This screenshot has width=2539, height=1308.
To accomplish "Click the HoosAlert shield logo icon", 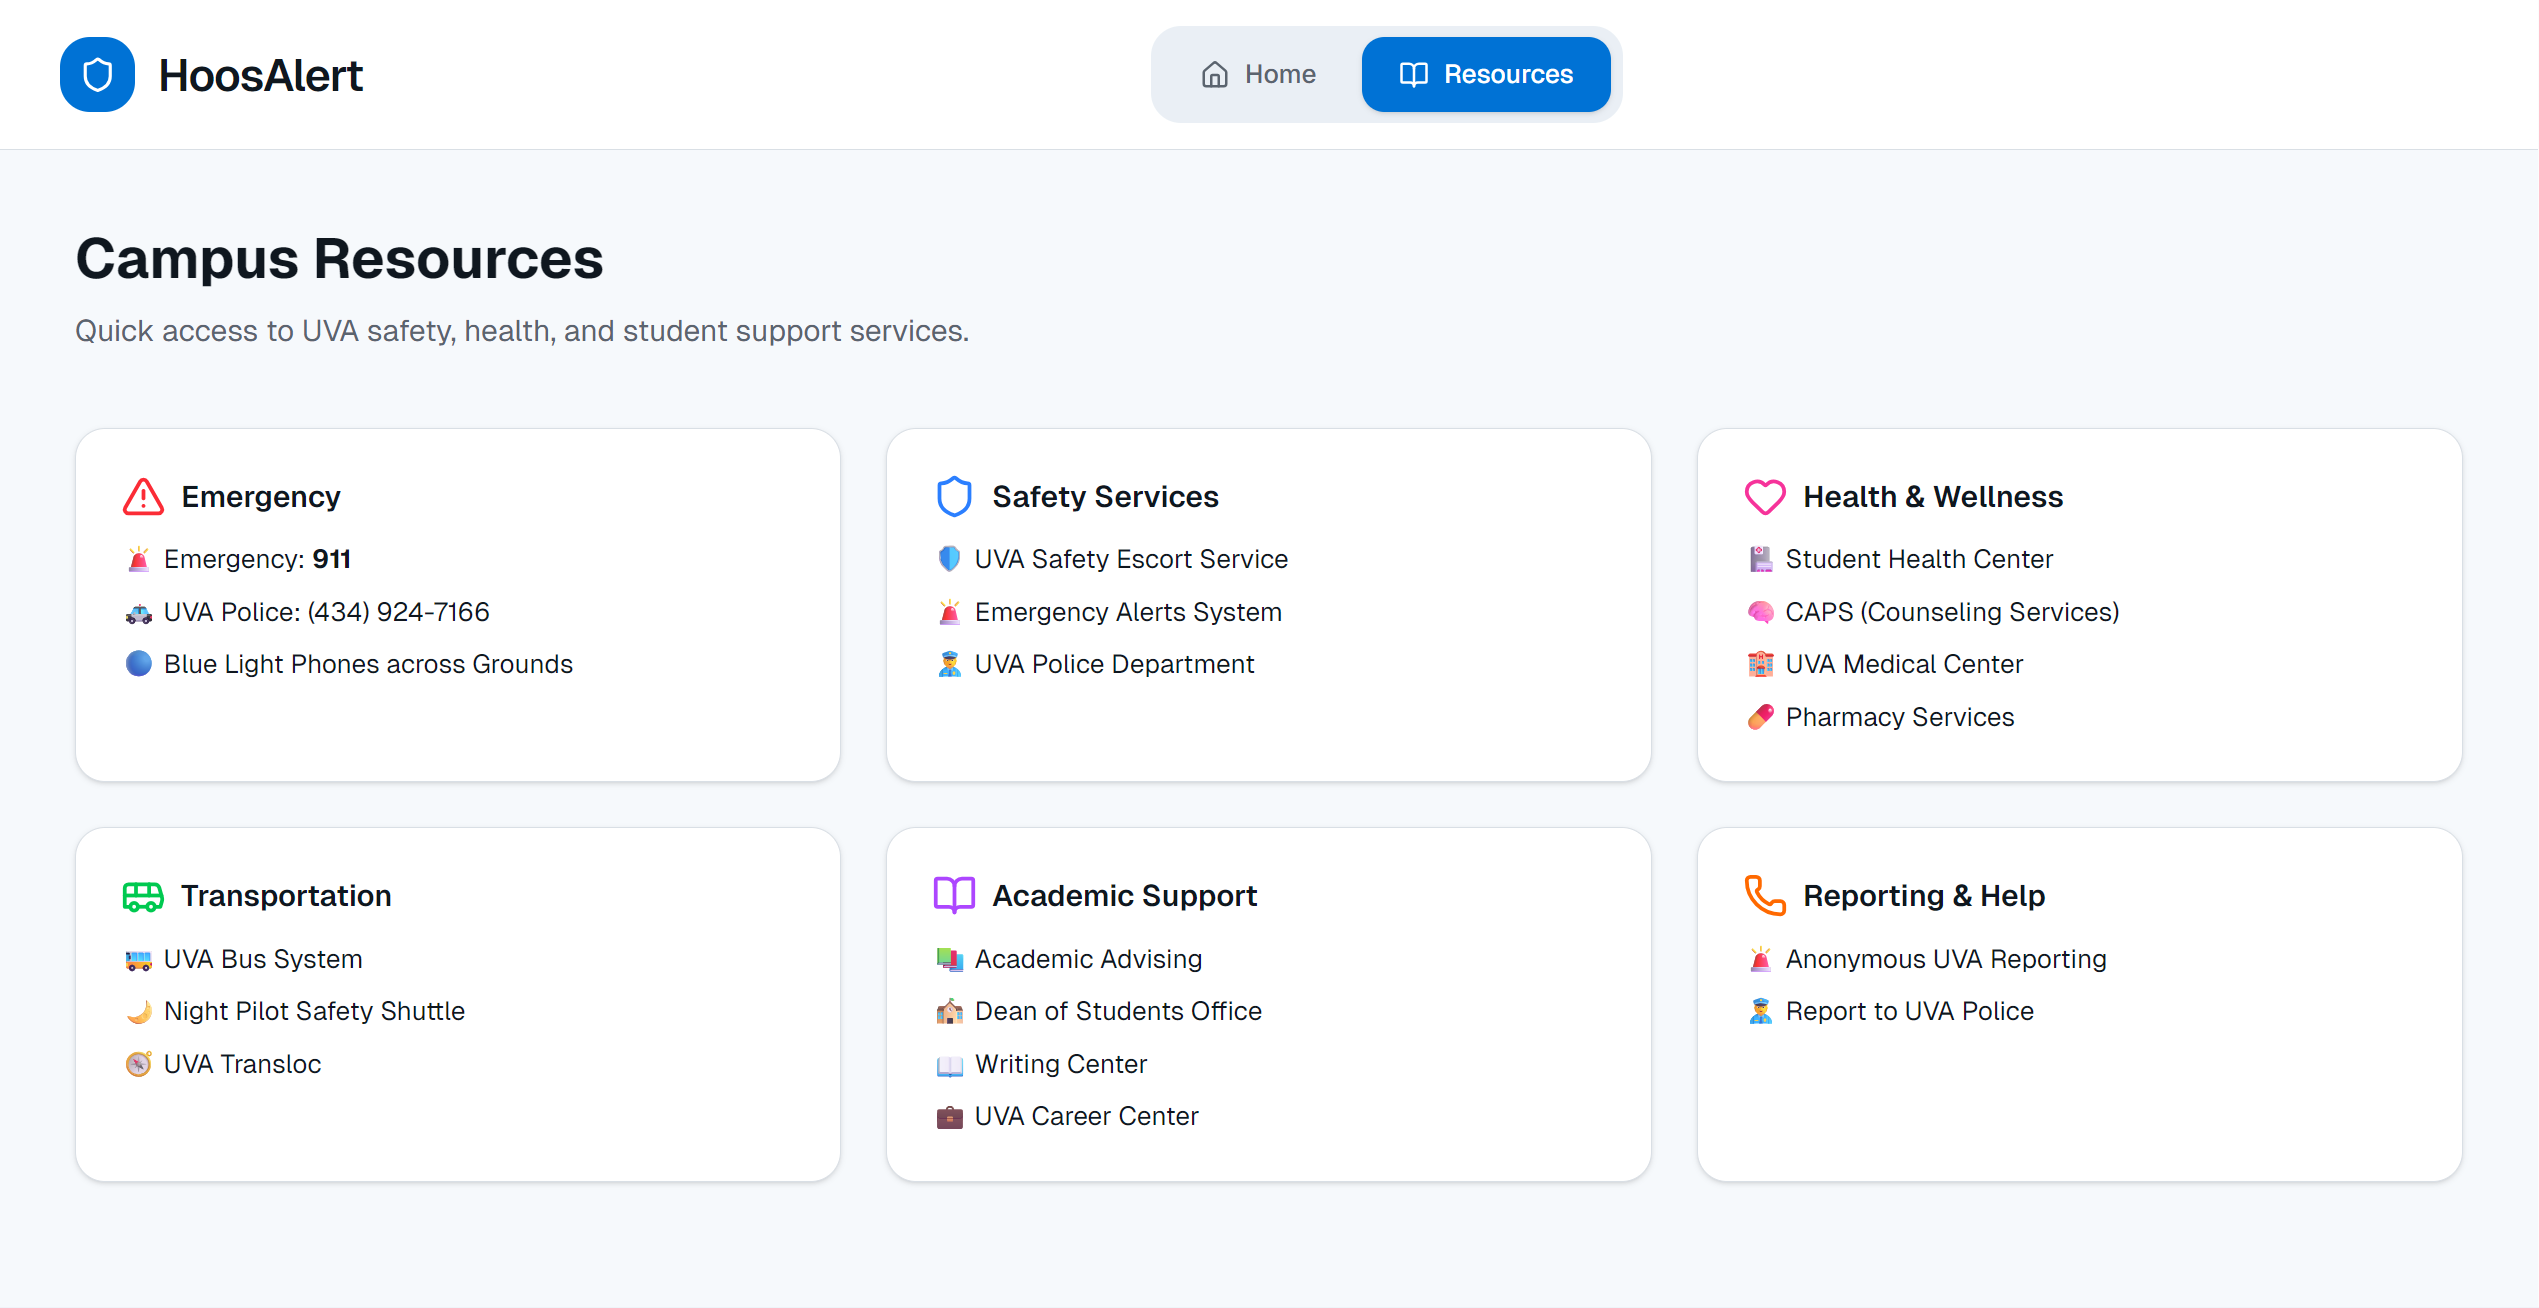I will [97, 75].
